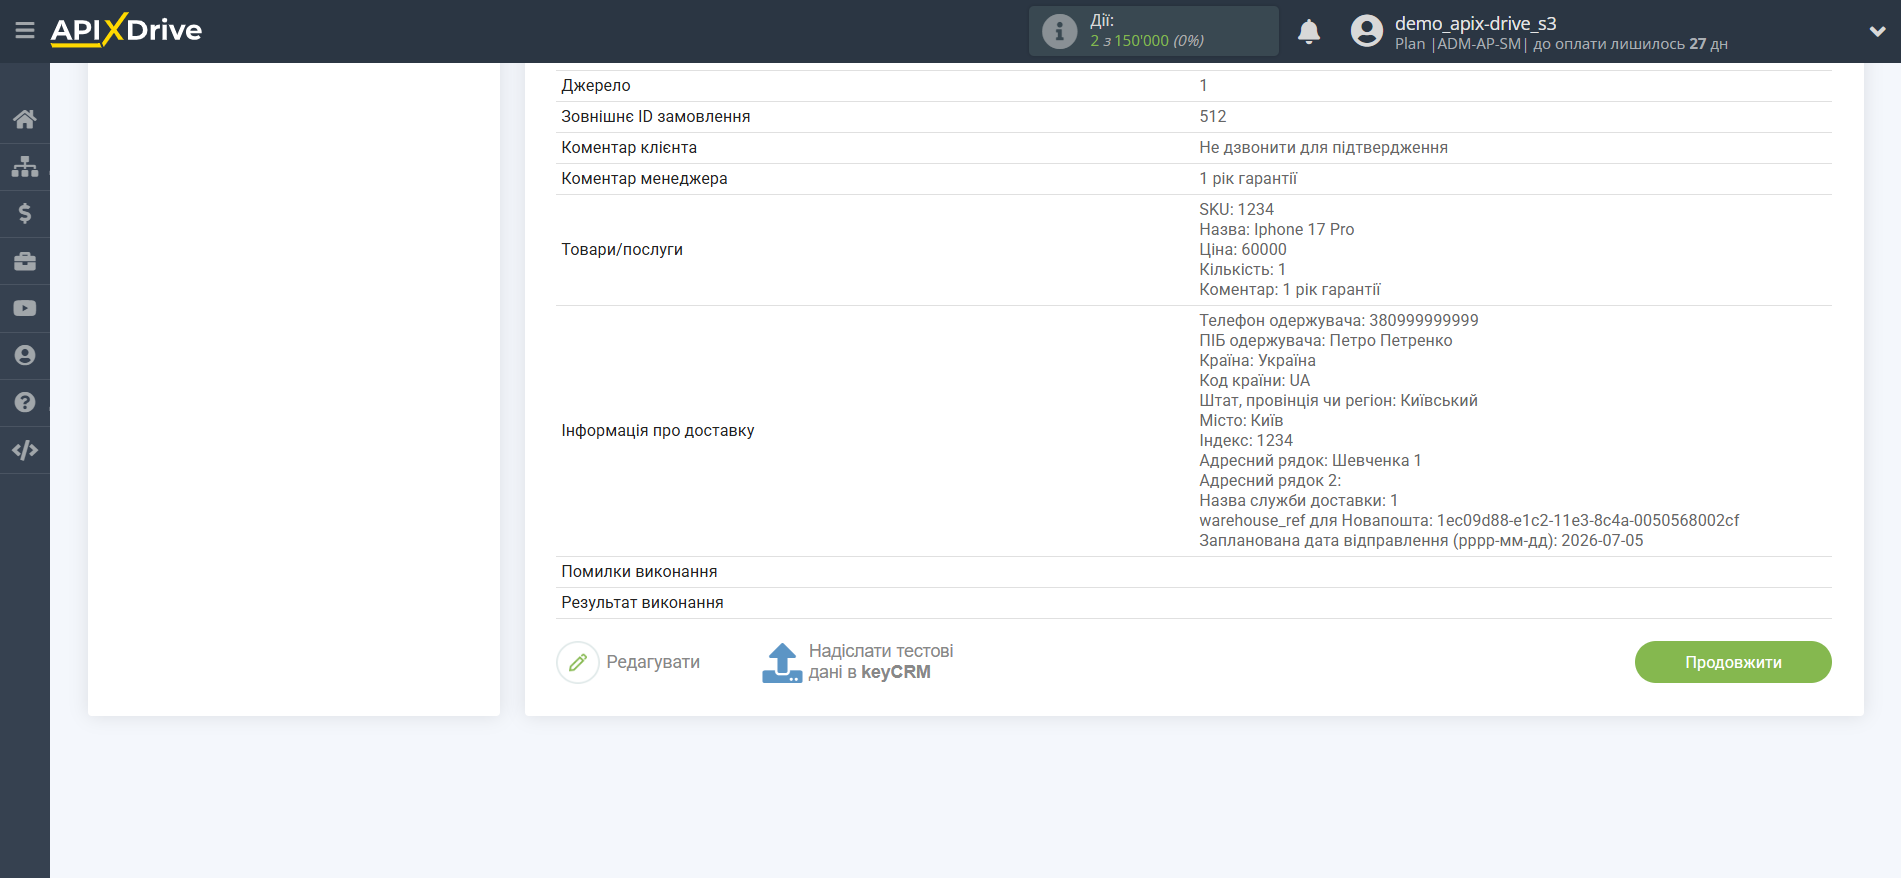Select the Інформація про доставку label

click(658, 431)
